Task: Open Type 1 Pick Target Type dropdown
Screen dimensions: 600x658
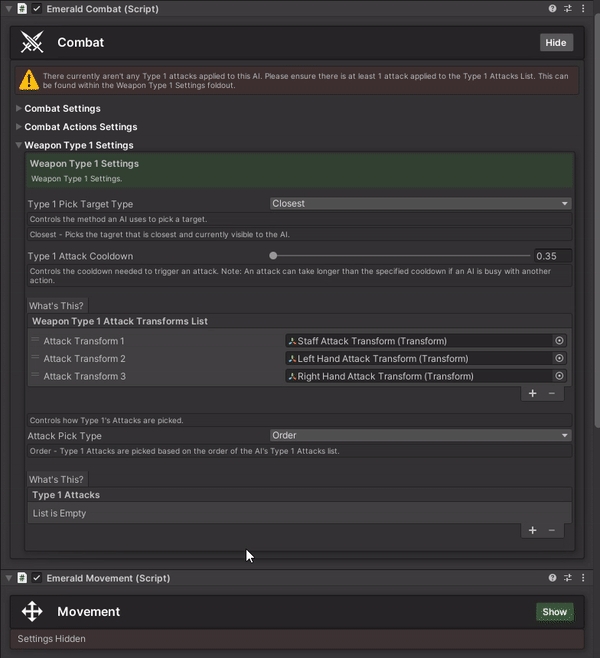Action: [420, 204]
